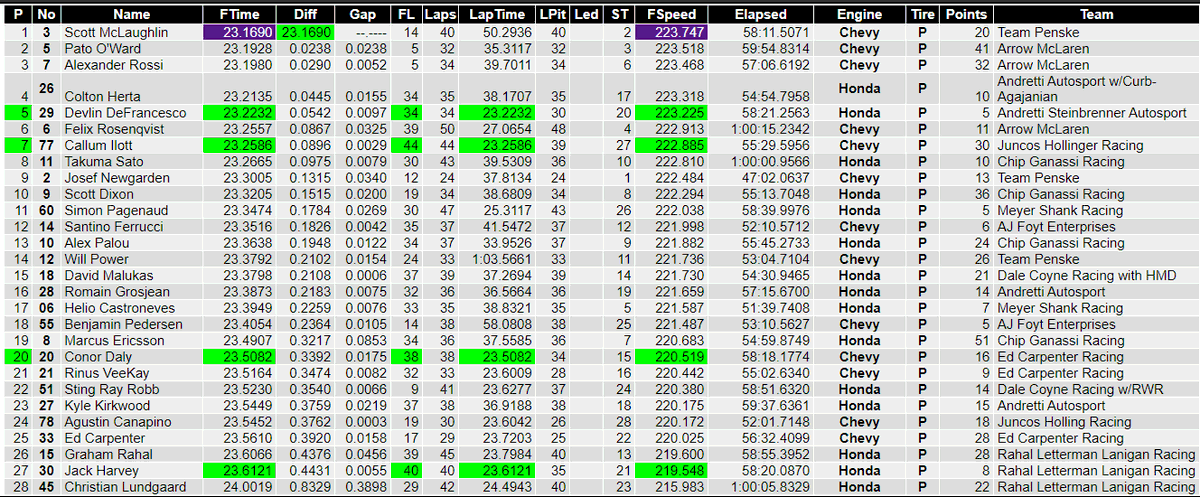
Task: Select the Engine column header
Action: (859, 15)
